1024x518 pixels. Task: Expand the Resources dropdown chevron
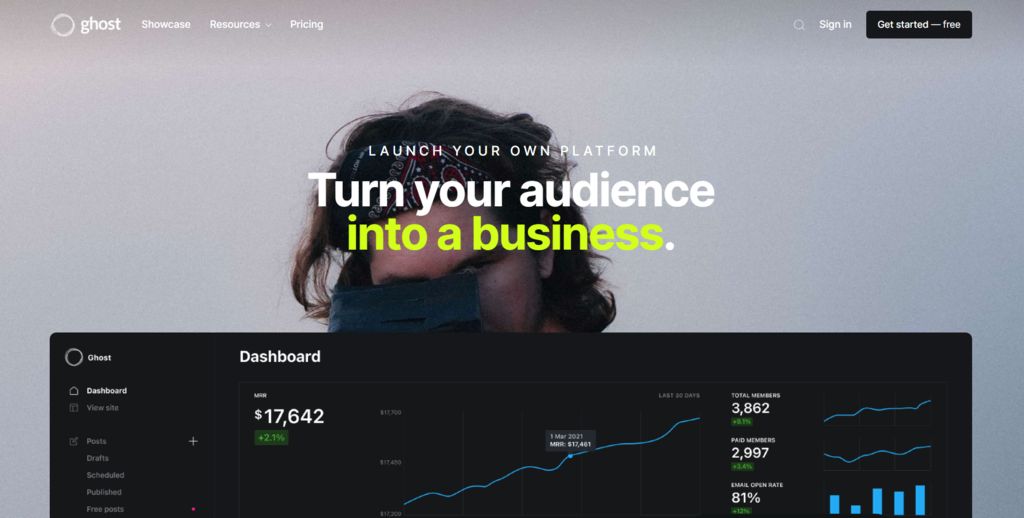[268, 25]
